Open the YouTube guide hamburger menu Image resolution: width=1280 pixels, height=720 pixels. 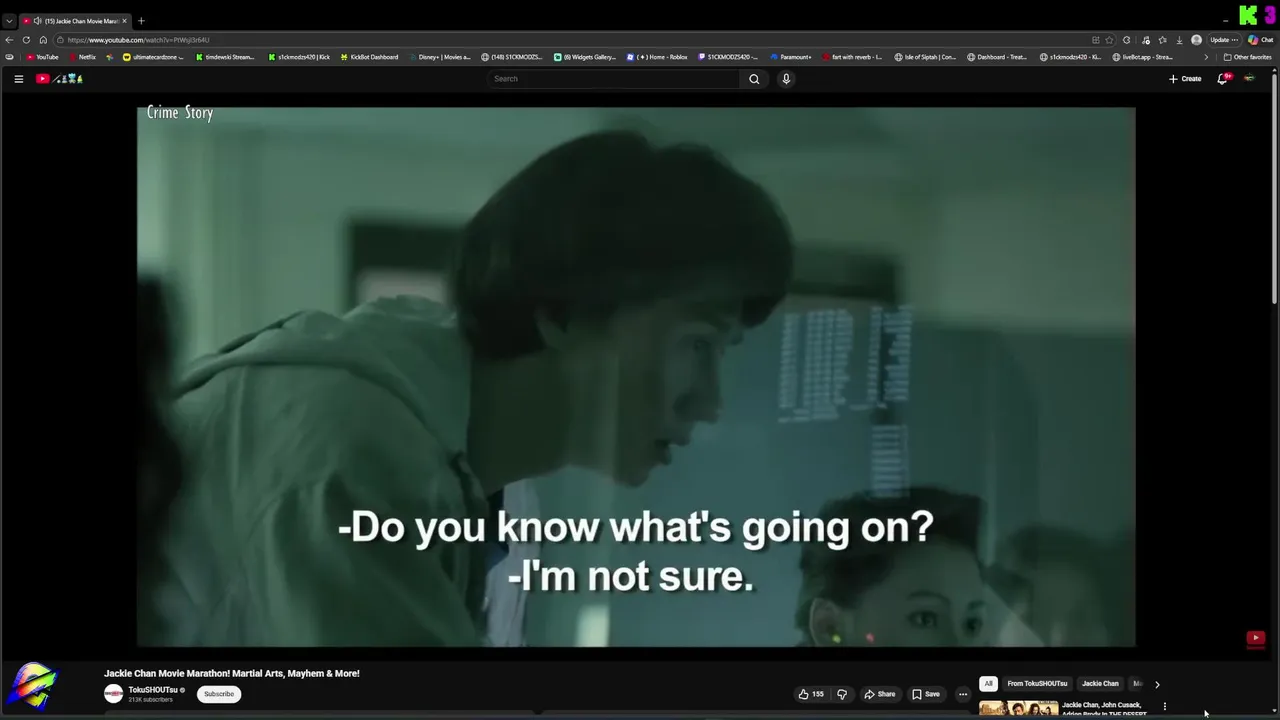pyautogui.click(x=18, y=79)
